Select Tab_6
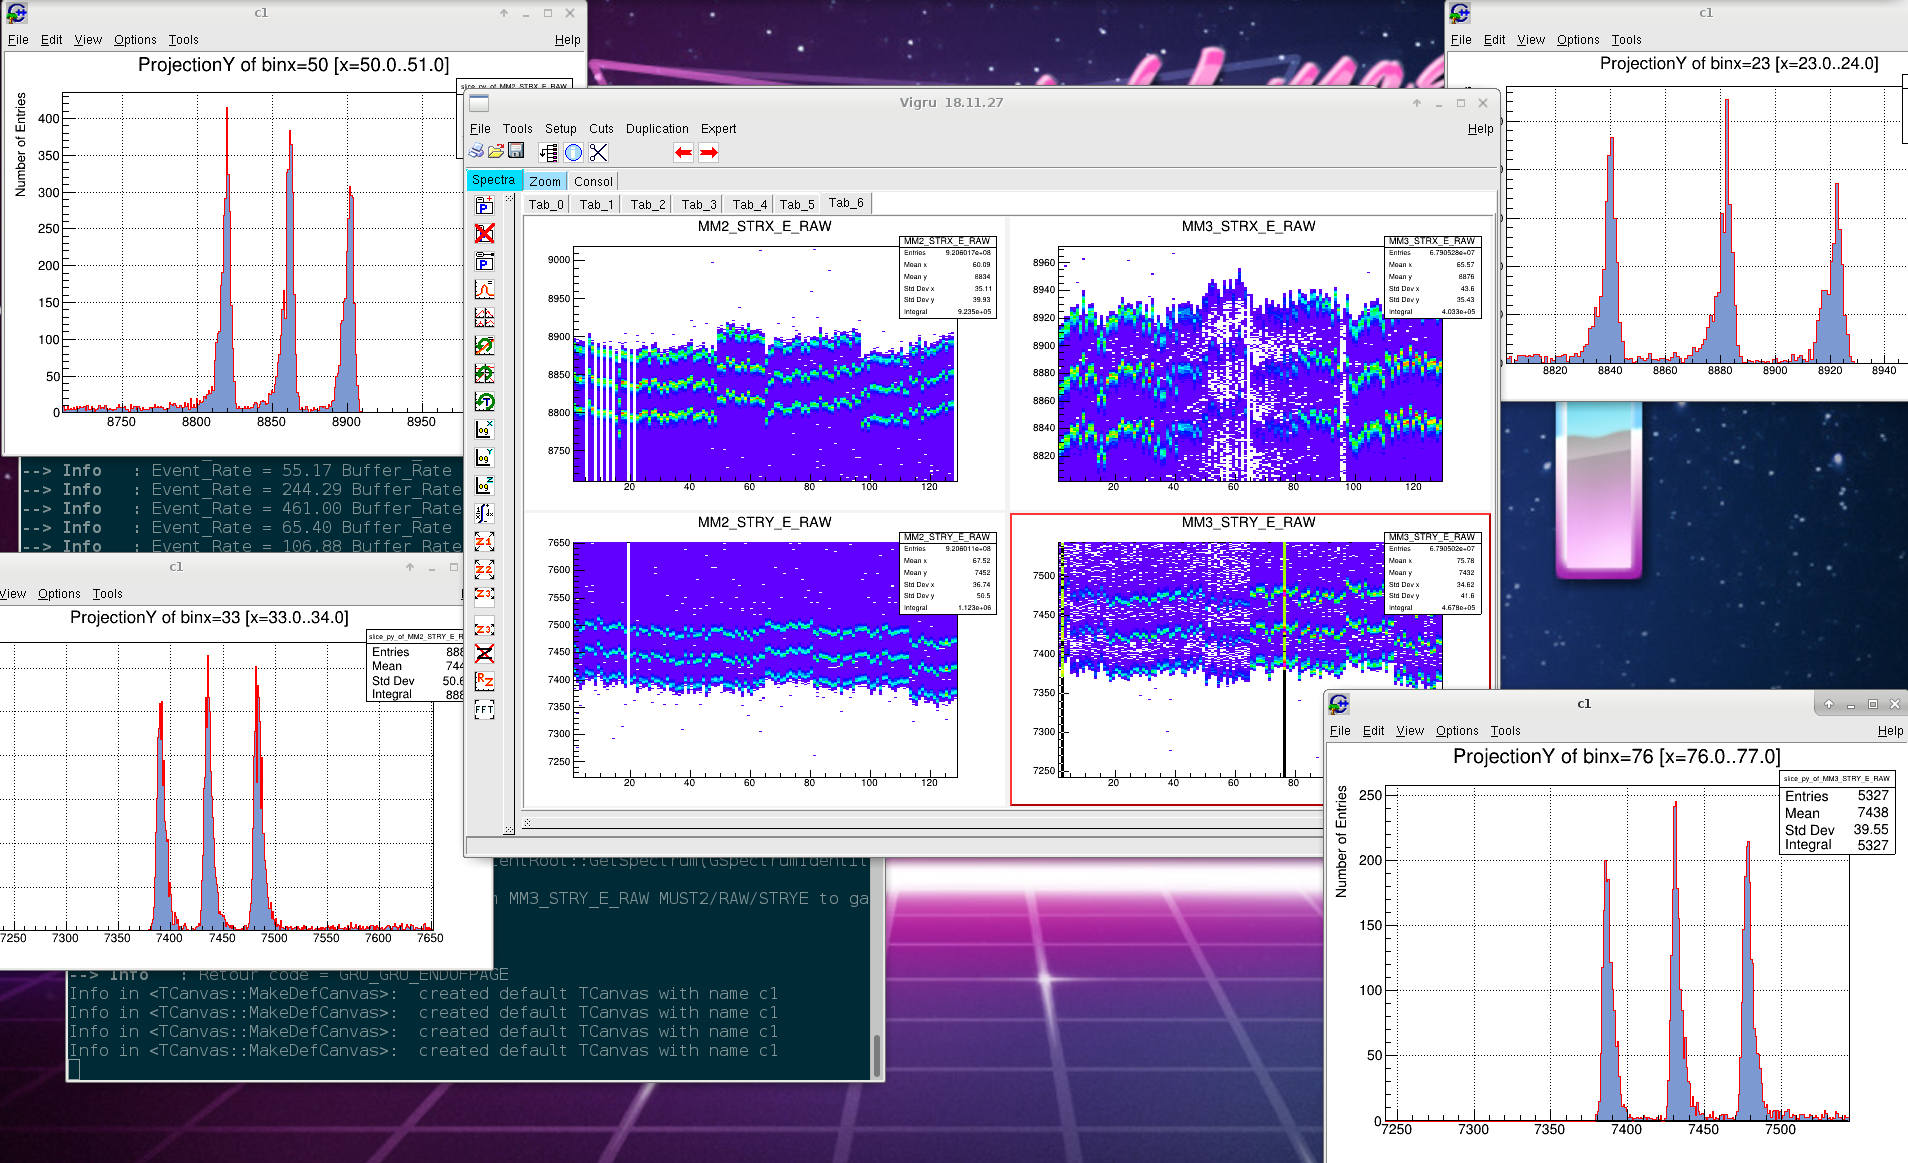 (x=846, y=203)
